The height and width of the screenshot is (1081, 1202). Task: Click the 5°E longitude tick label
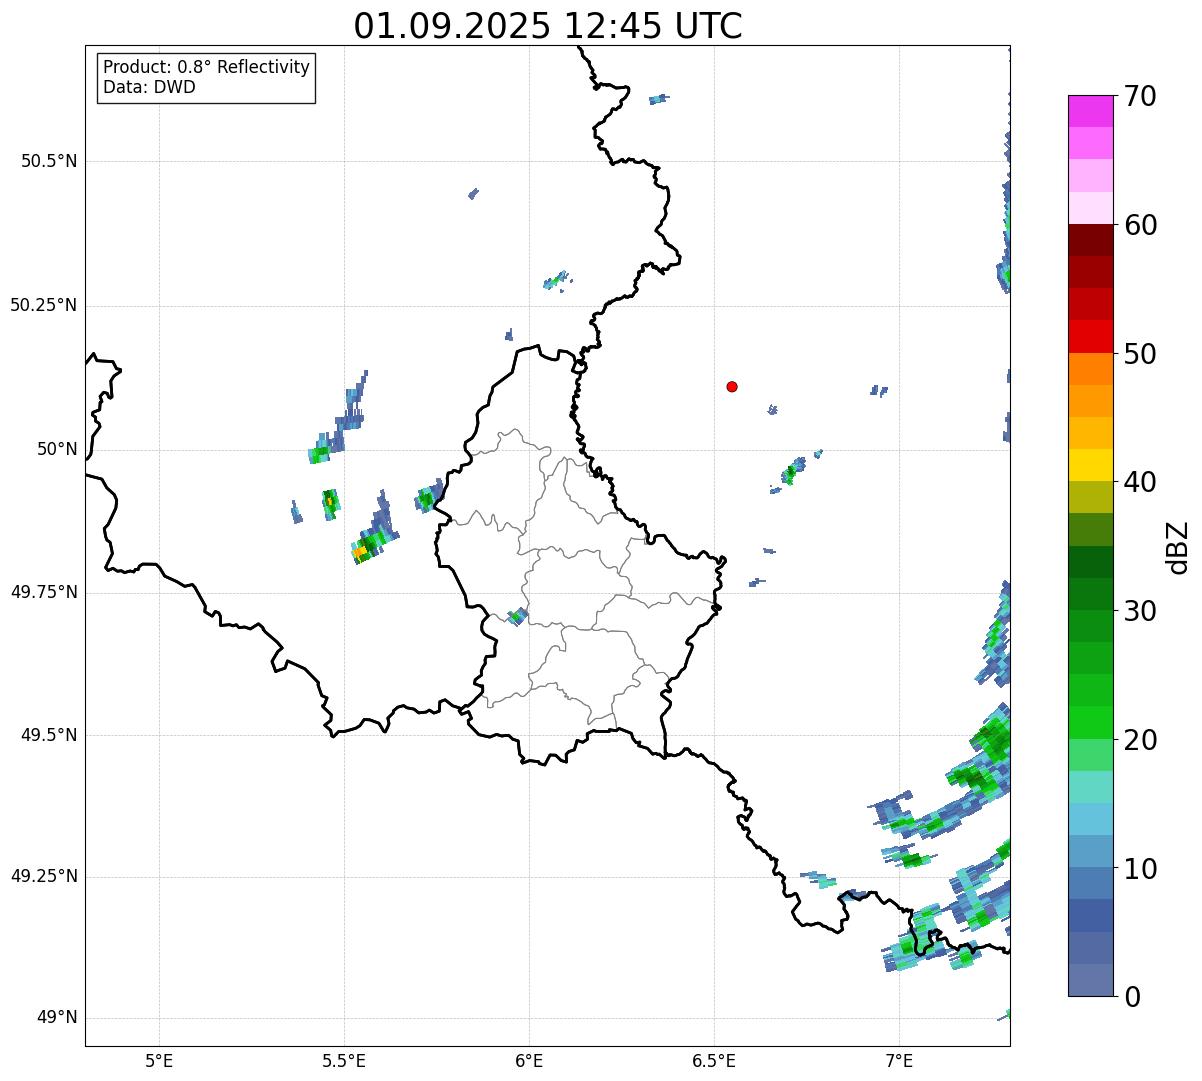point(159,1060)
